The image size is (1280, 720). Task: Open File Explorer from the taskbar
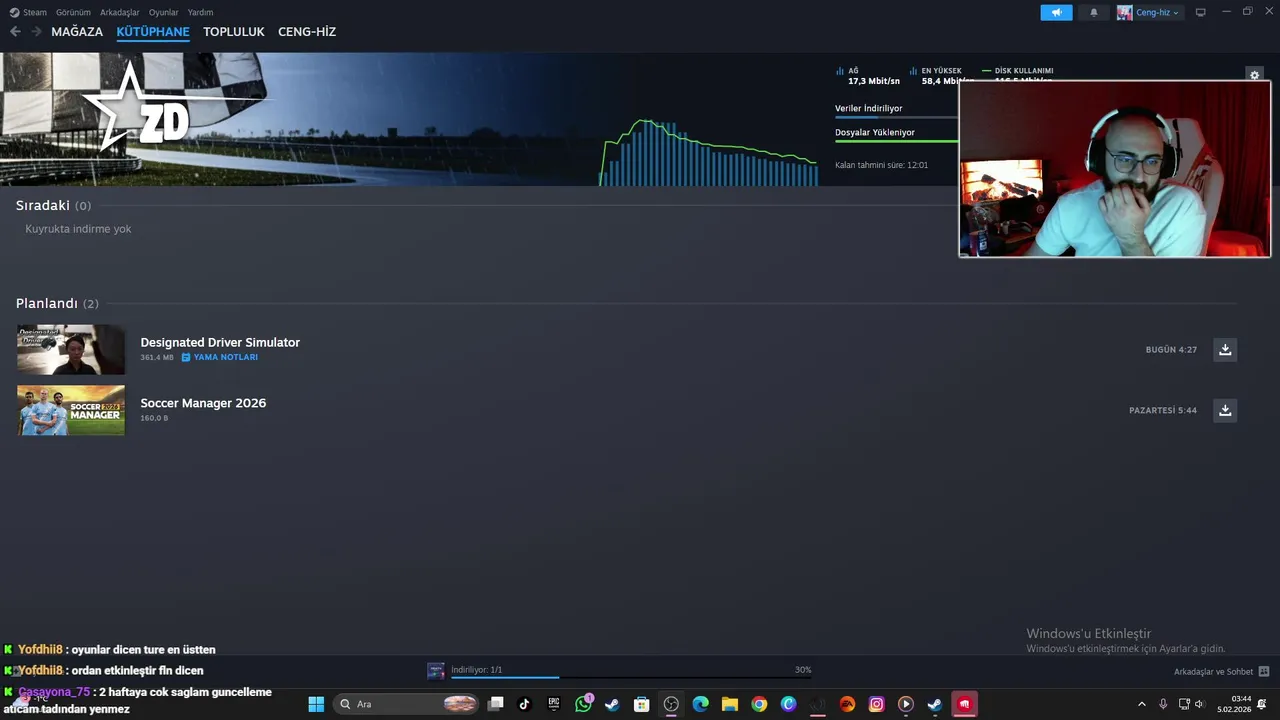730,704
